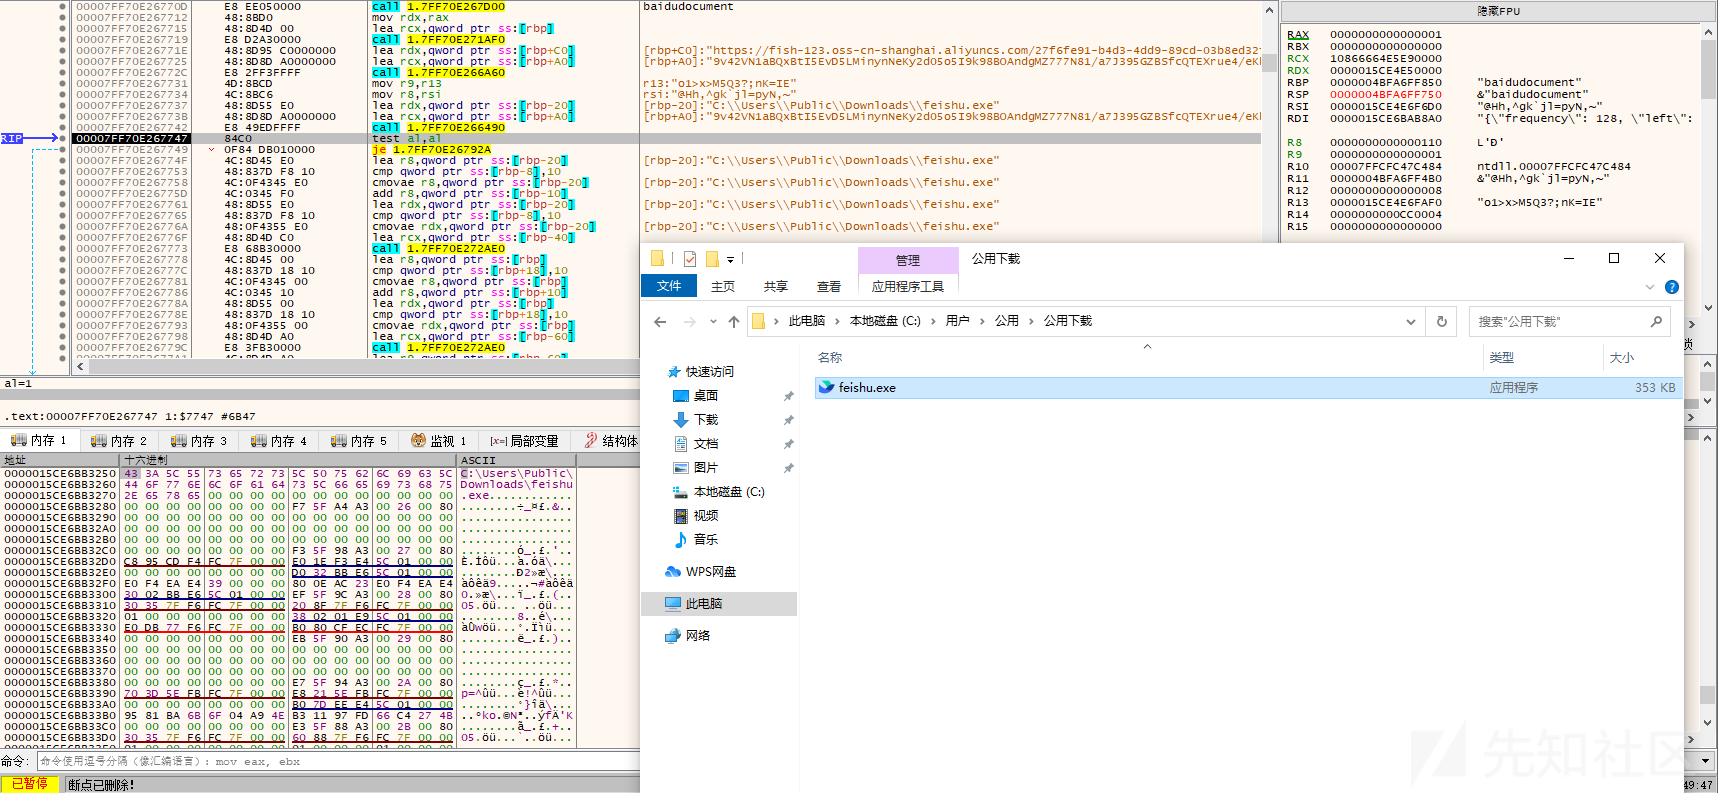Open the 共享 ribbon tab in Explorer
This screenshot has width=1718, height=793.
point(776,286)
